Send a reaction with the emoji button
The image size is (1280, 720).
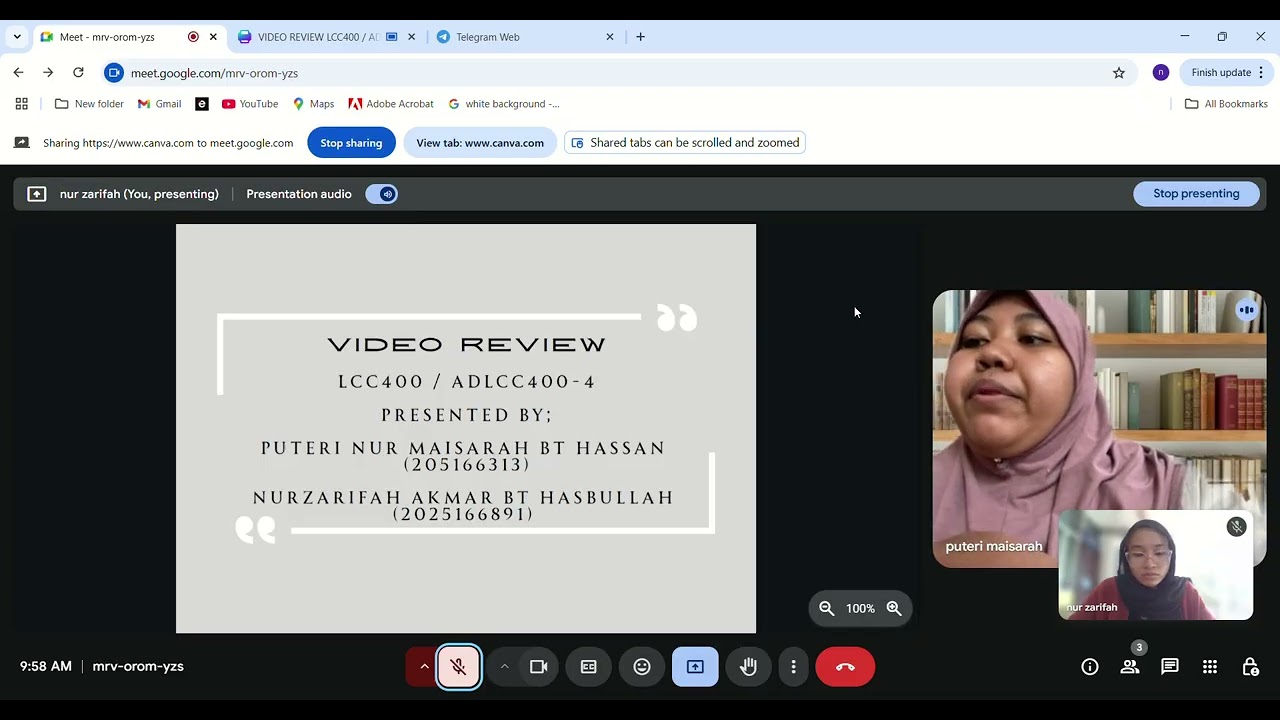pos(642,667)
